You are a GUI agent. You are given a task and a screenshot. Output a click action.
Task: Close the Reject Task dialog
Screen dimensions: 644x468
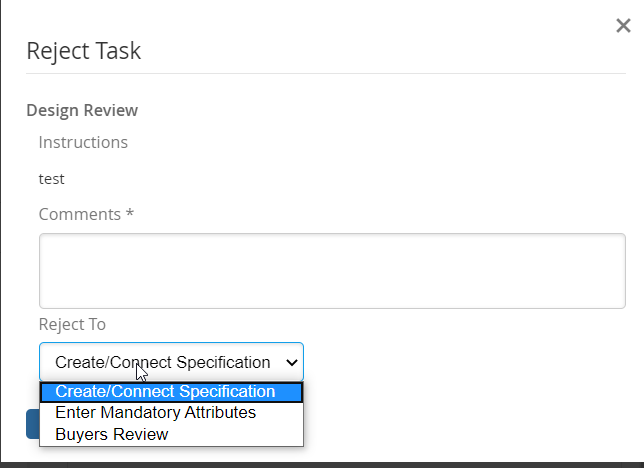coord(623,26)
